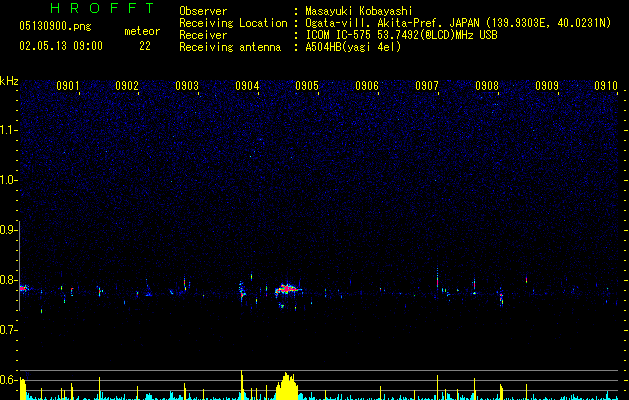Select the file name 05130900.png
The width and height of the screenshot is (629, 400).
click(55, 27)
